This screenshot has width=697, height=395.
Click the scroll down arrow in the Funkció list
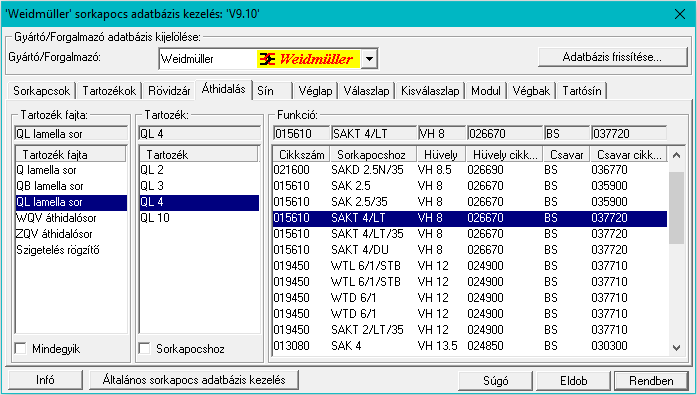(677, 348)
